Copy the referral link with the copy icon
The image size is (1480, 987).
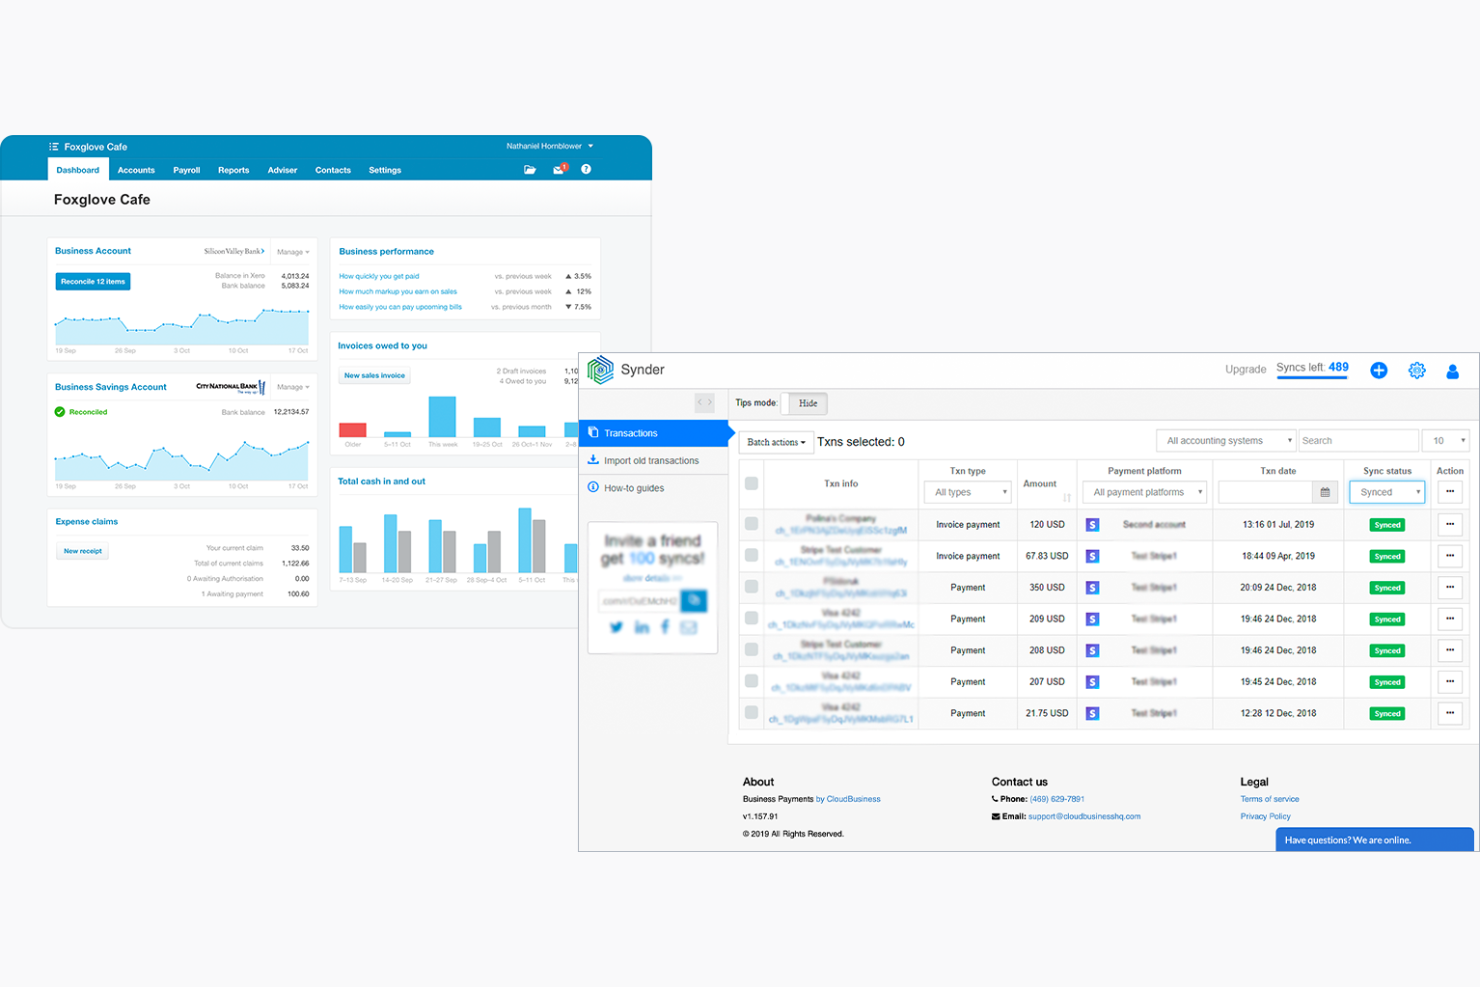693,601
